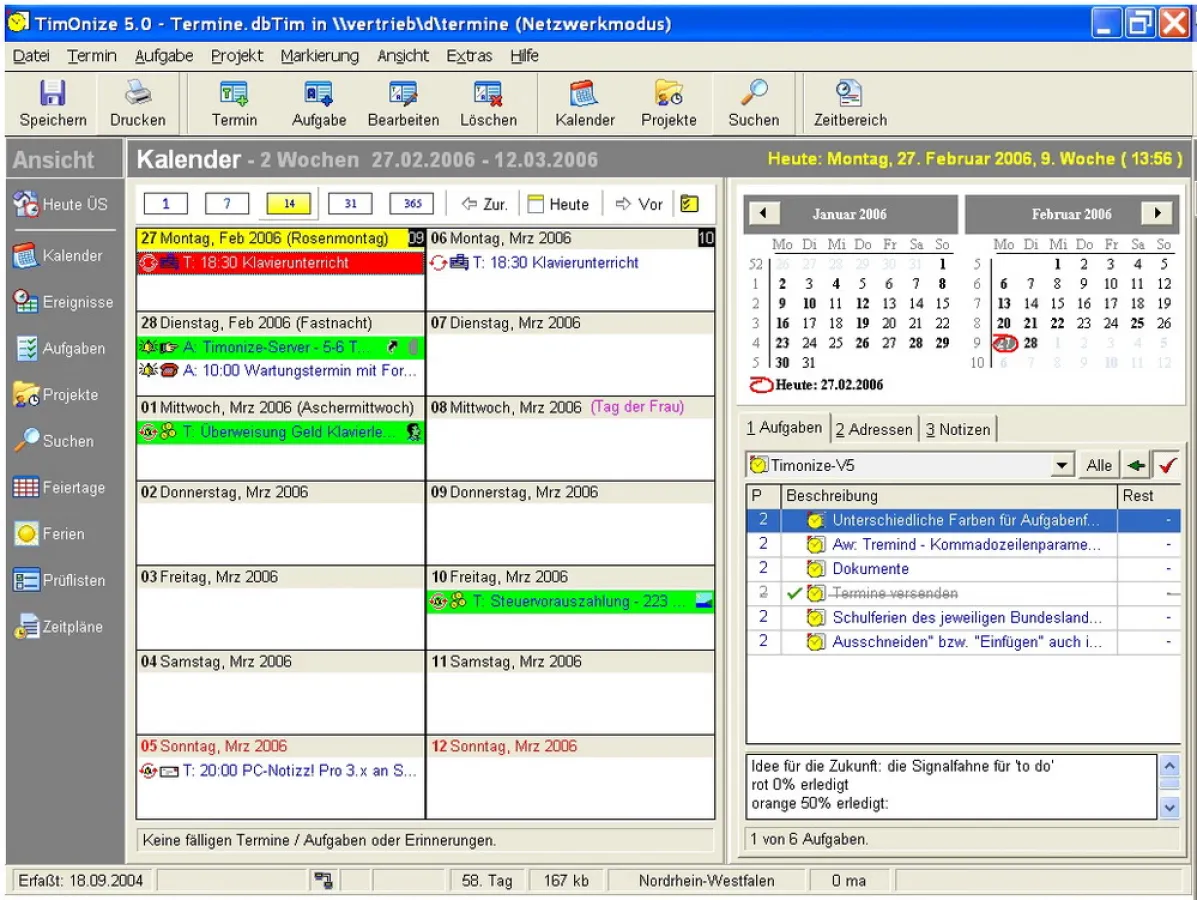Expand the Timonize-V5 project dropdown

(1060, 466)
